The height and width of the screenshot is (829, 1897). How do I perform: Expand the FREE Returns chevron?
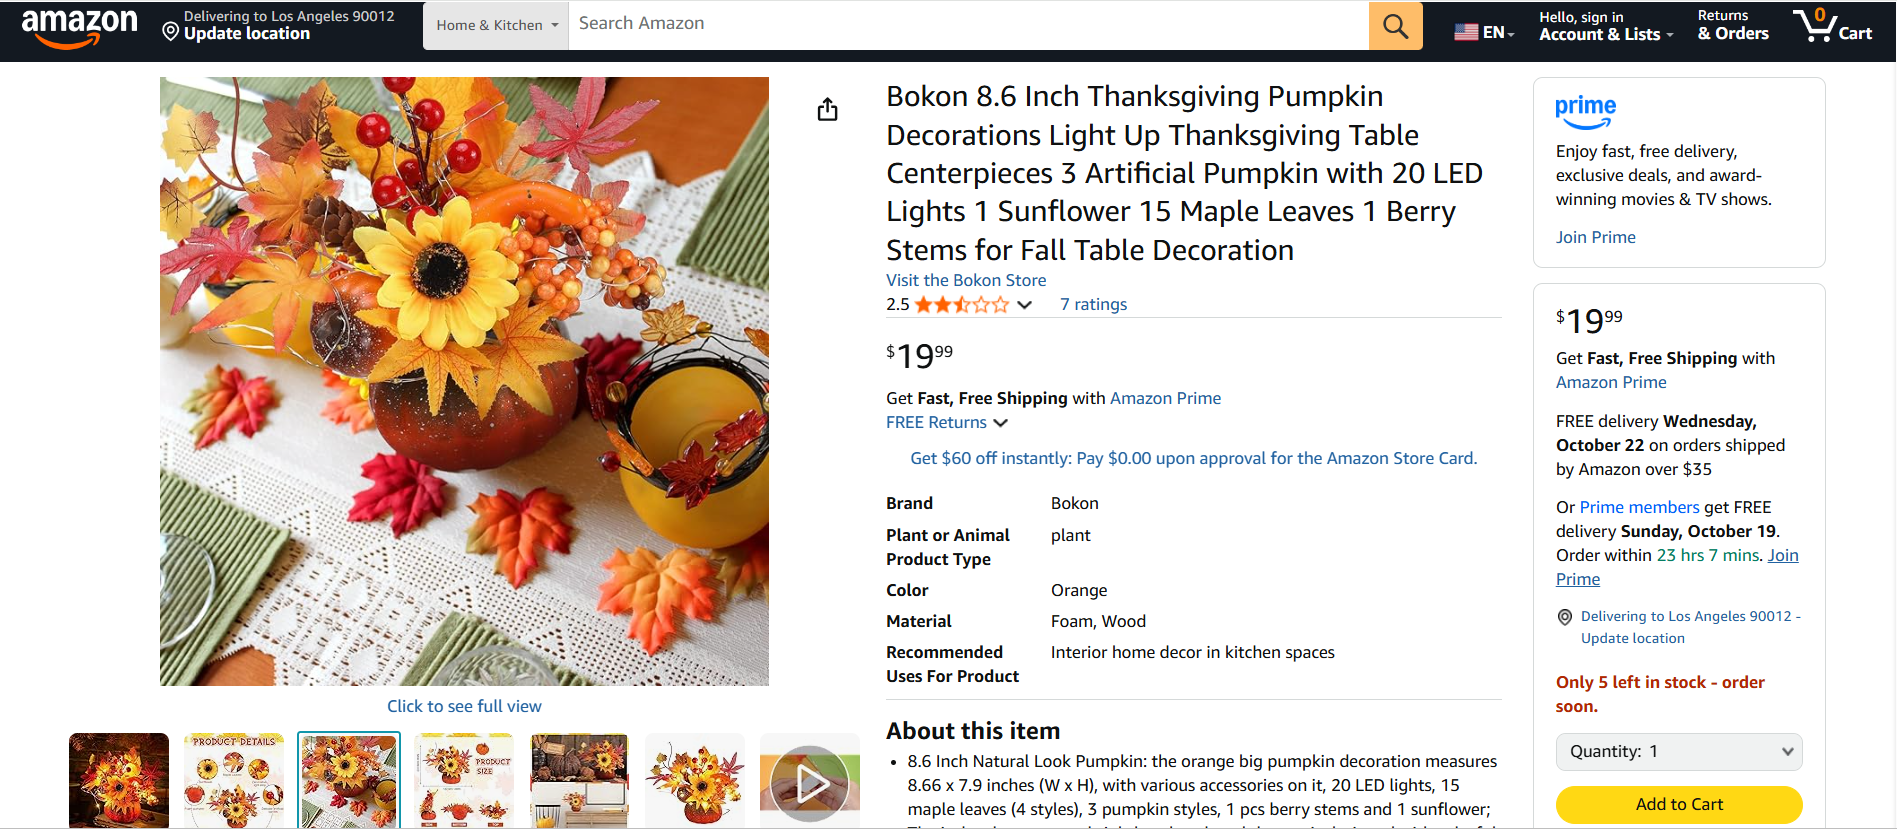point(1000,423)
